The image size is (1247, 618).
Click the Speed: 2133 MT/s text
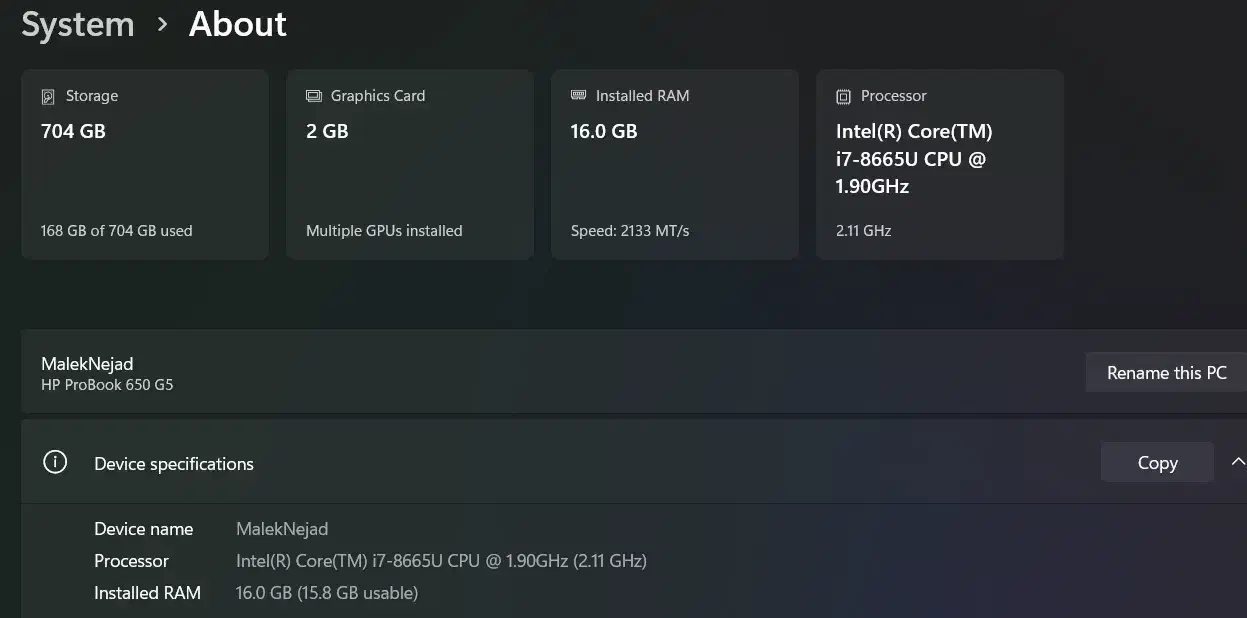(630, 231)
